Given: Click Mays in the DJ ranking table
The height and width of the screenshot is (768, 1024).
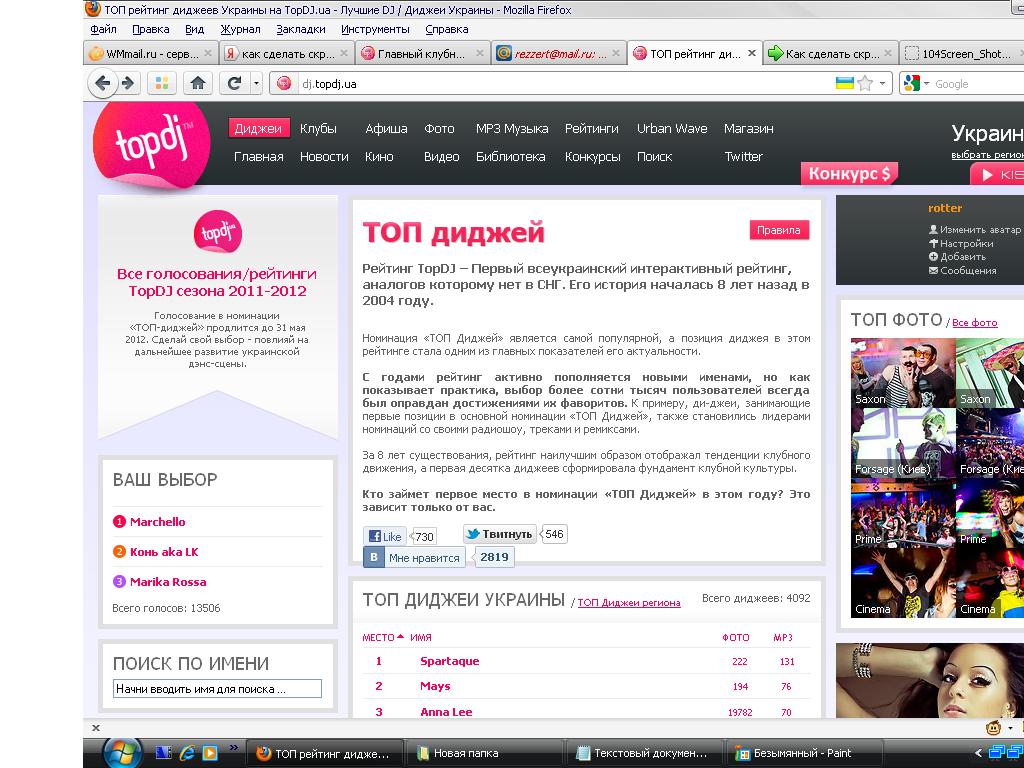Looking at the screenshot, I should point(435,686).
